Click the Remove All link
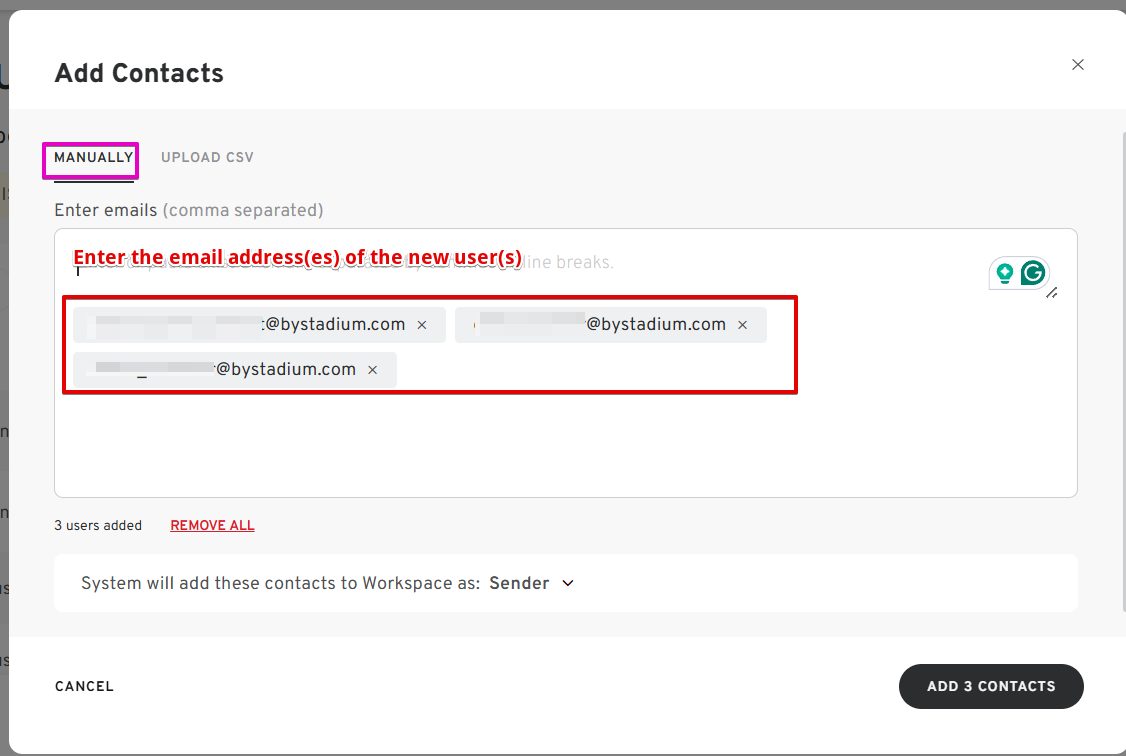 click(x=212, y=526)
